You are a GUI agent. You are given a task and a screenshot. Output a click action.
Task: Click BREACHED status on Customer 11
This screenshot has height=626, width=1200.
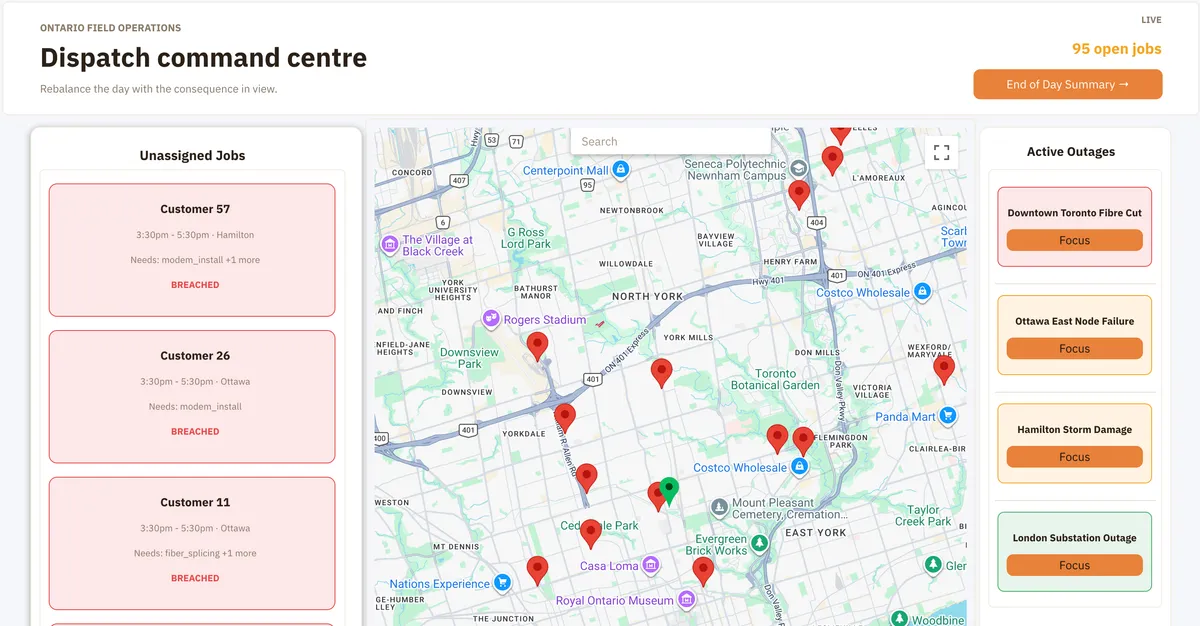[195, 578]
